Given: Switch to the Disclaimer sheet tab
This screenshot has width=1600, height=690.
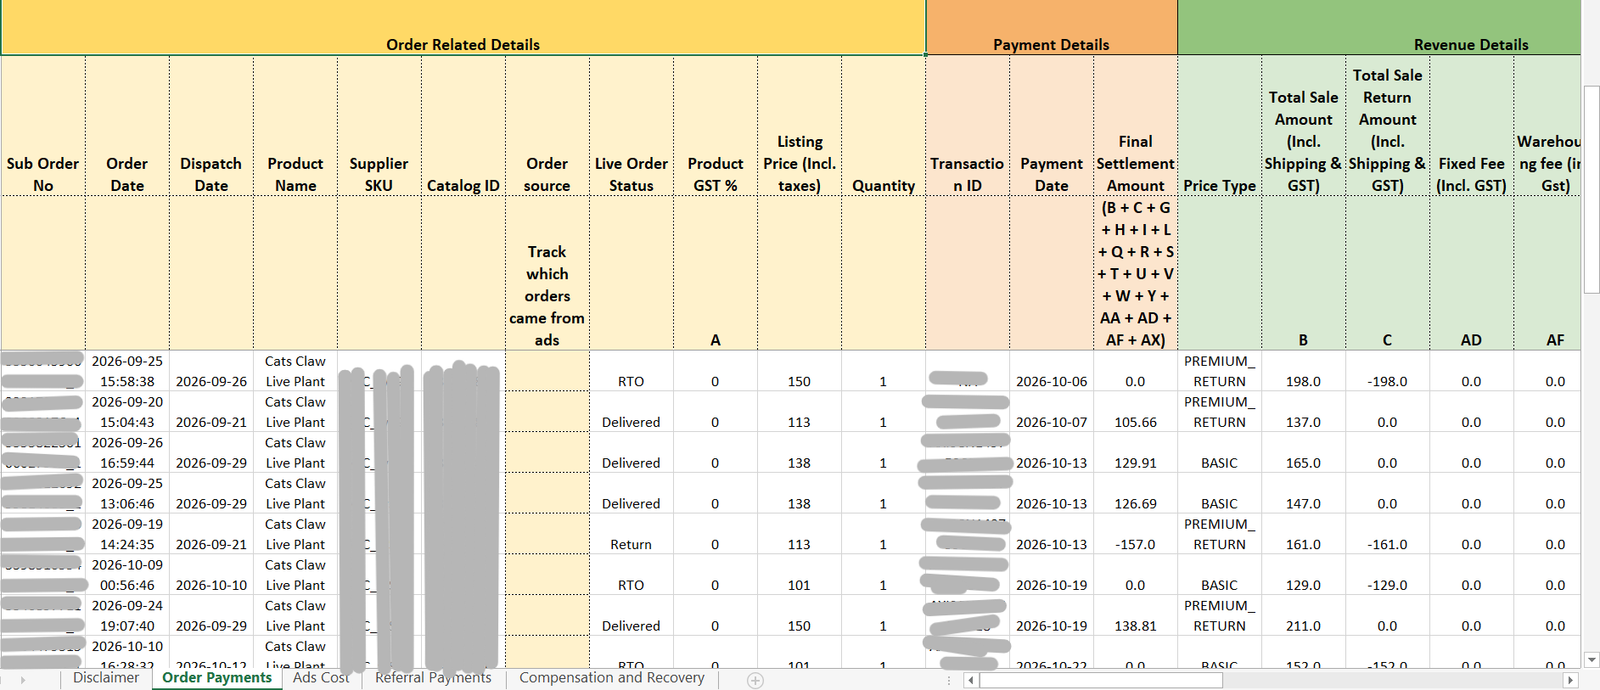Looking at the screenshot, I should click(106, 678).
